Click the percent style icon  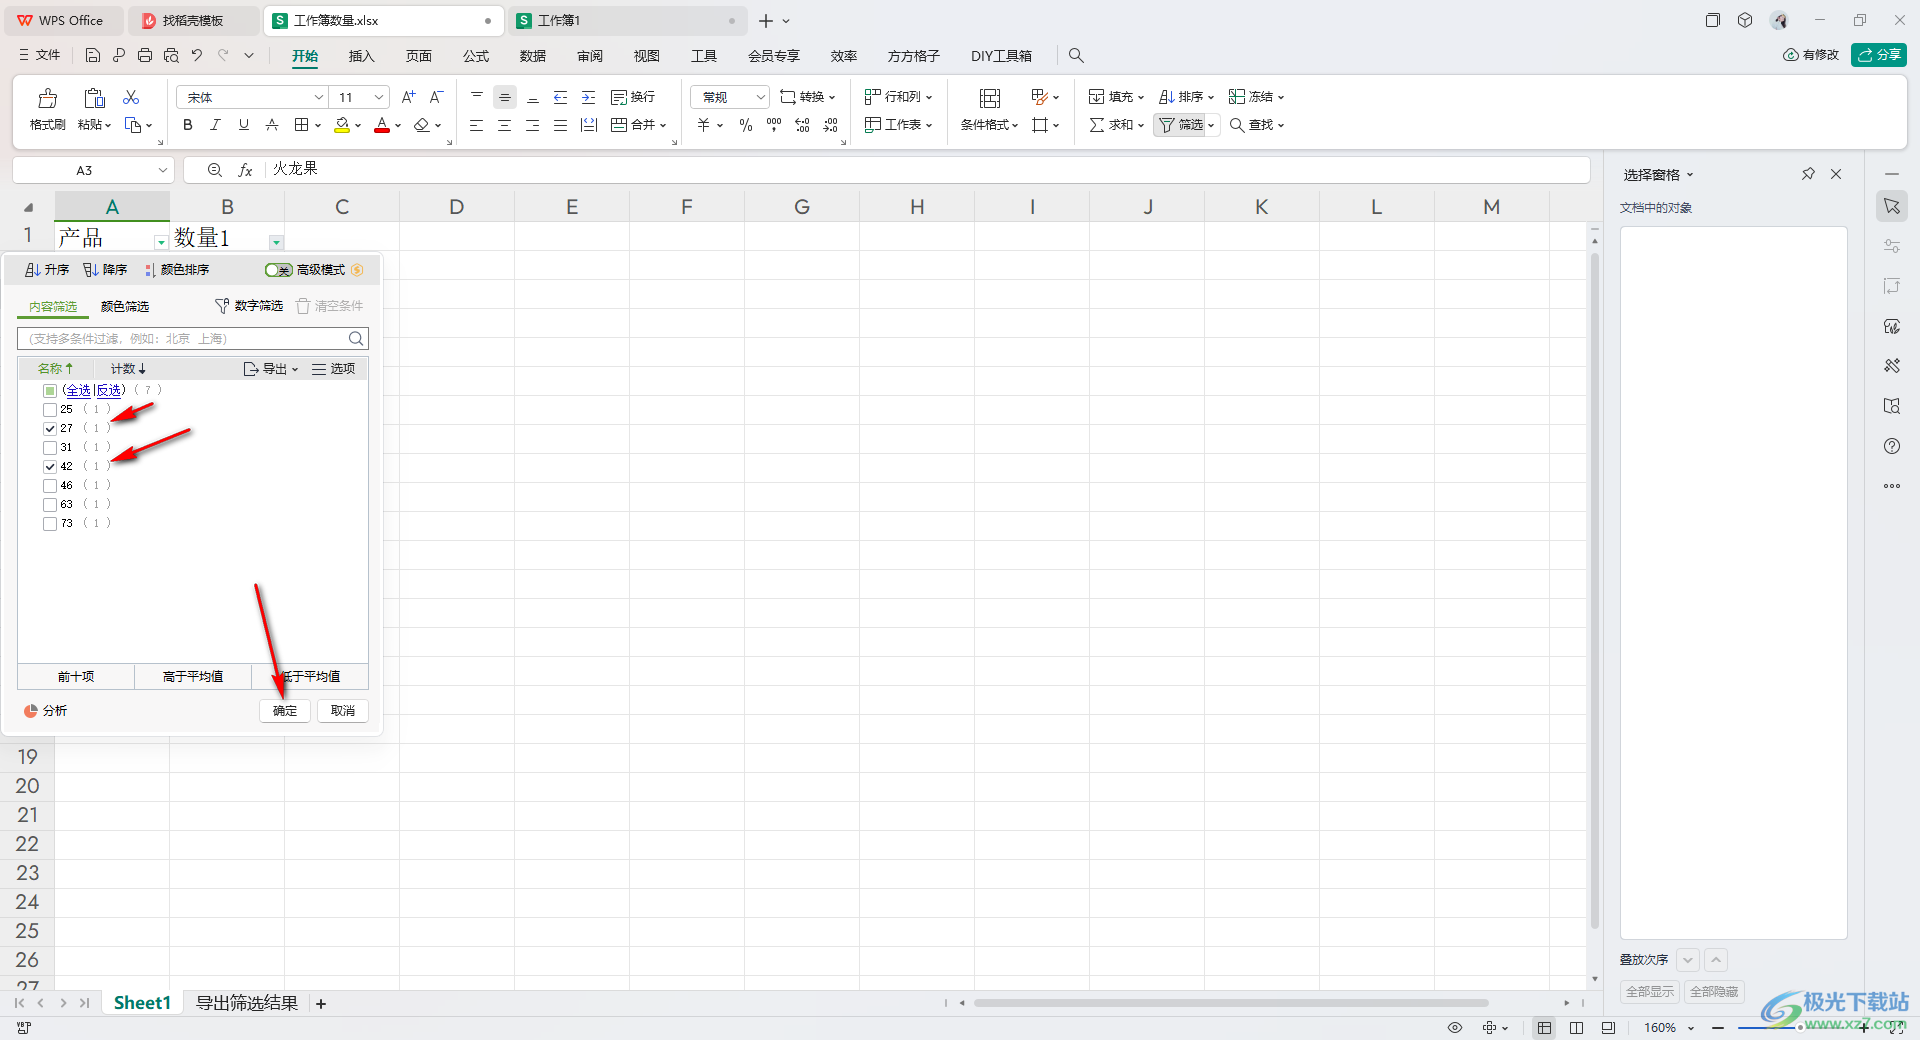click(746, 125)
